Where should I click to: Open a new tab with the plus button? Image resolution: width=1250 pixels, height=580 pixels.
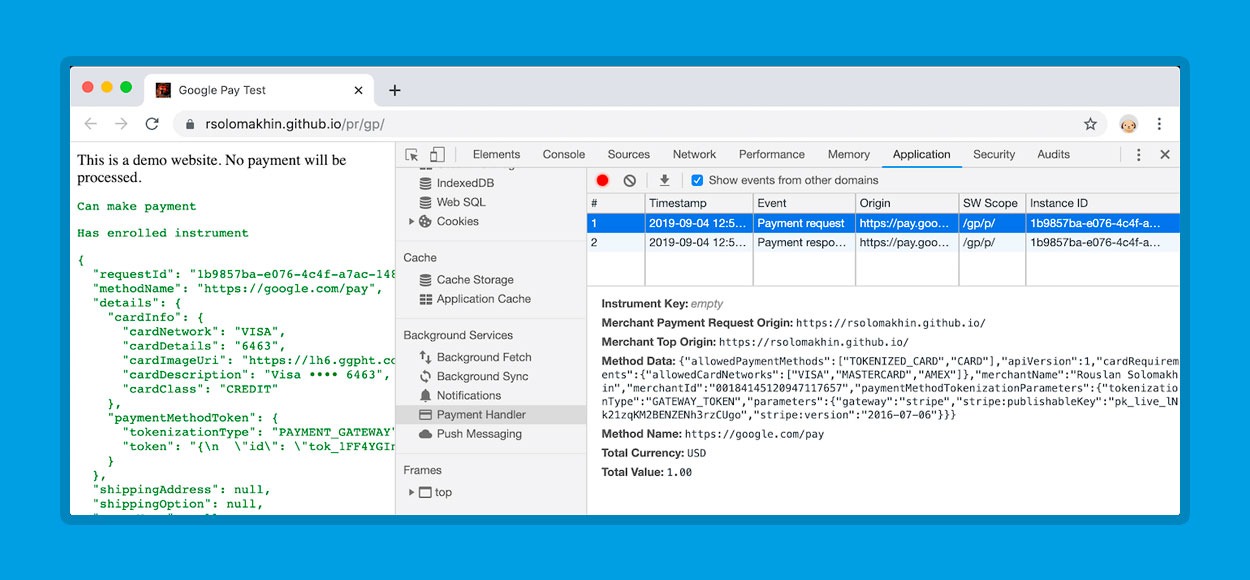point(394,90)
